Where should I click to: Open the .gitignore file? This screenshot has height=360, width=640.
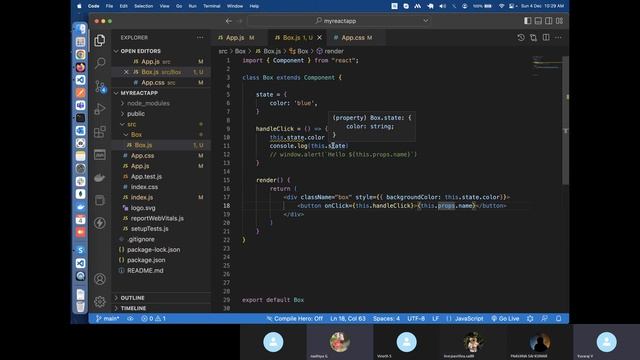point(162,239)
